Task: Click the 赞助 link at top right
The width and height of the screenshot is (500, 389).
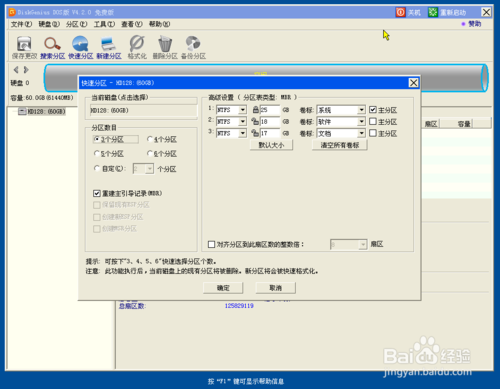Action: click(x=474, y=24)
